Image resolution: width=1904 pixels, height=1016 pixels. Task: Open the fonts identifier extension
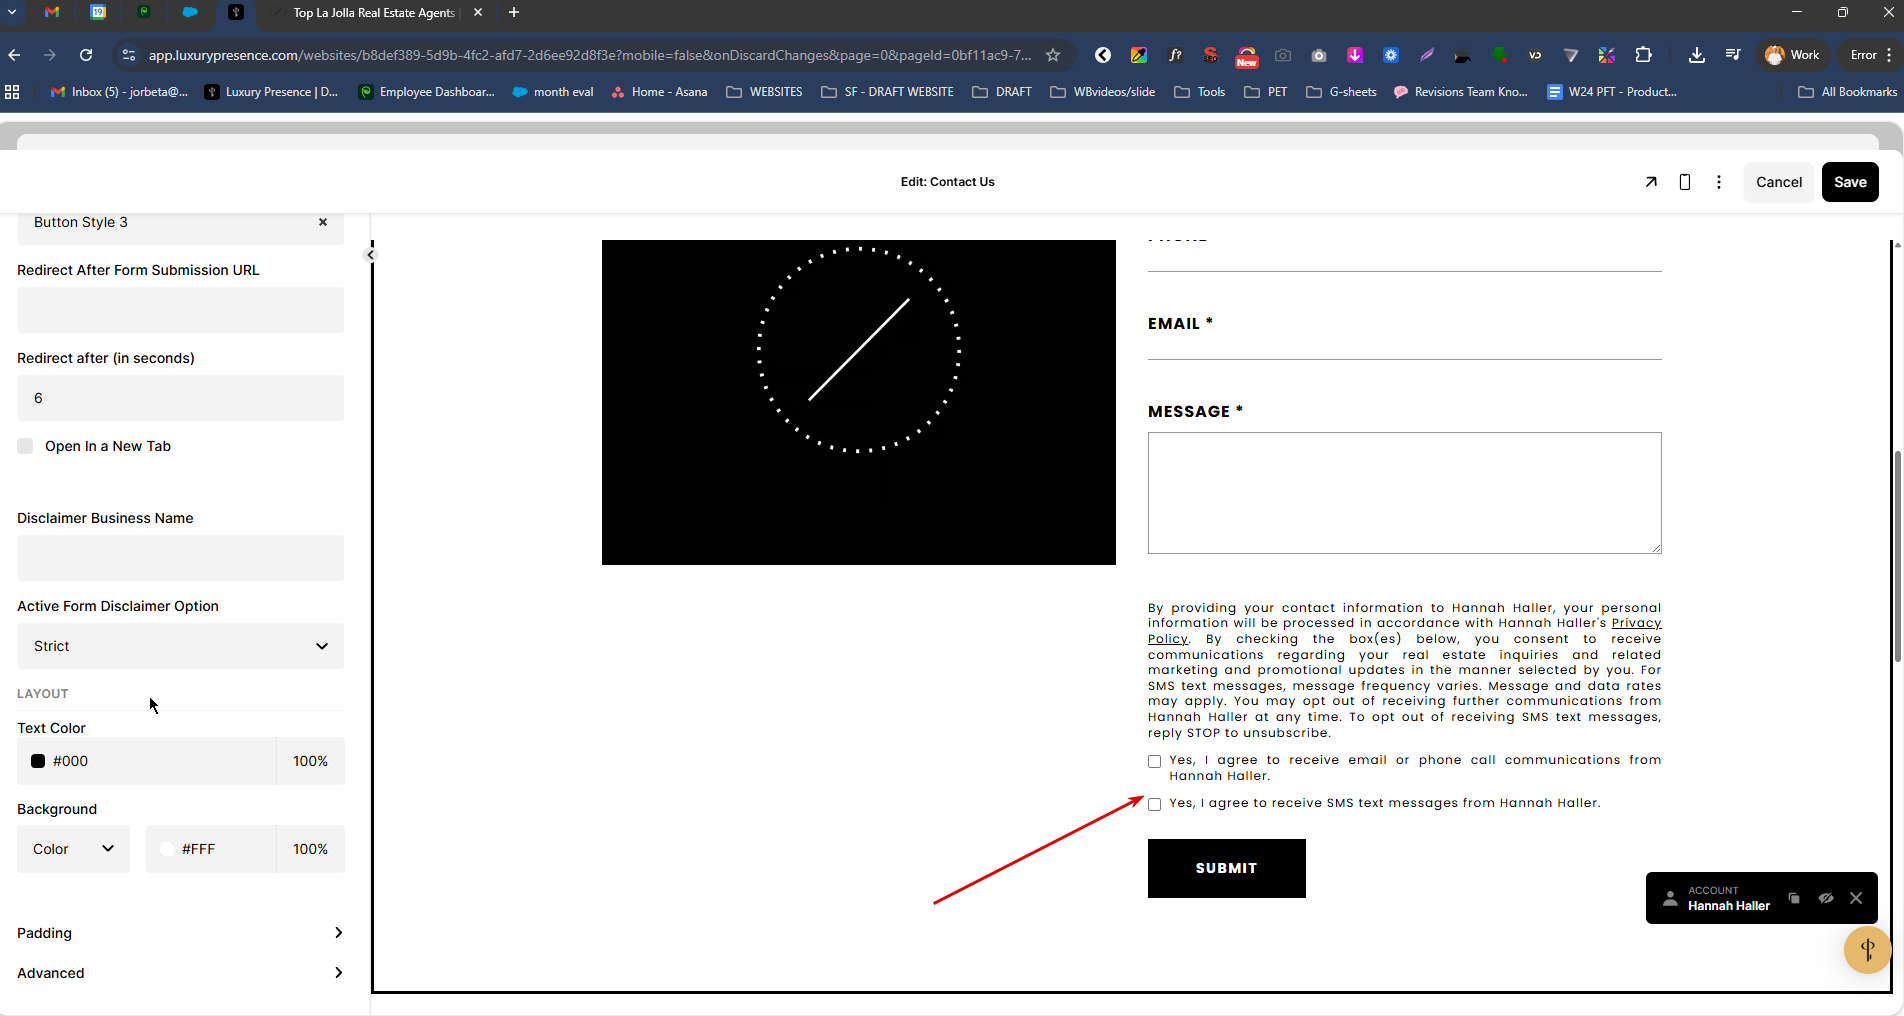[x=1175, y=55]
